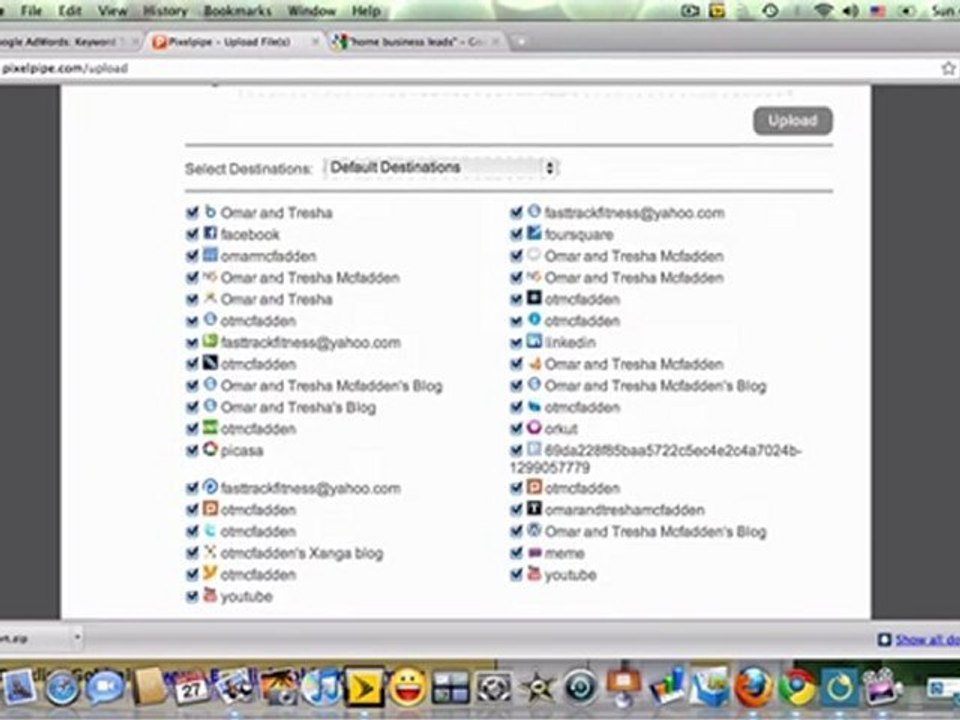The image size is (960, 720).
Task: Toggle the omarandtreshamcfadden checkbox
Action: coord(516,509)
